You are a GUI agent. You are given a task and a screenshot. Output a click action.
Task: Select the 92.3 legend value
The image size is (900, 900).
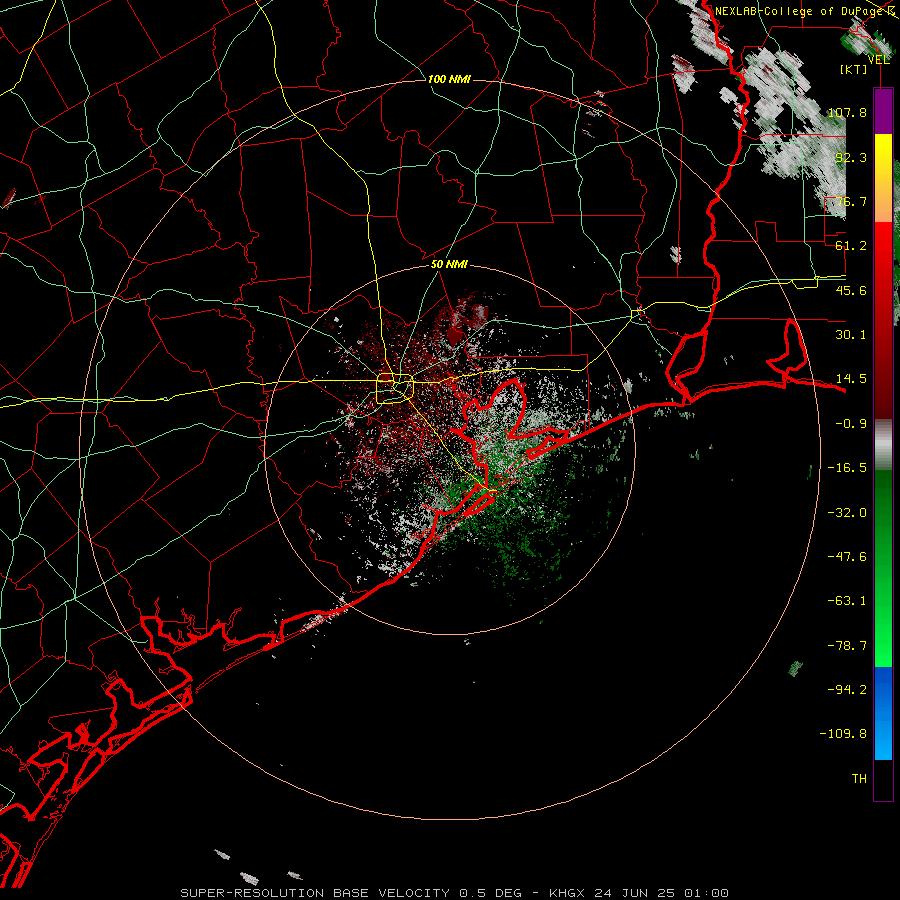[x=851, y=157]
